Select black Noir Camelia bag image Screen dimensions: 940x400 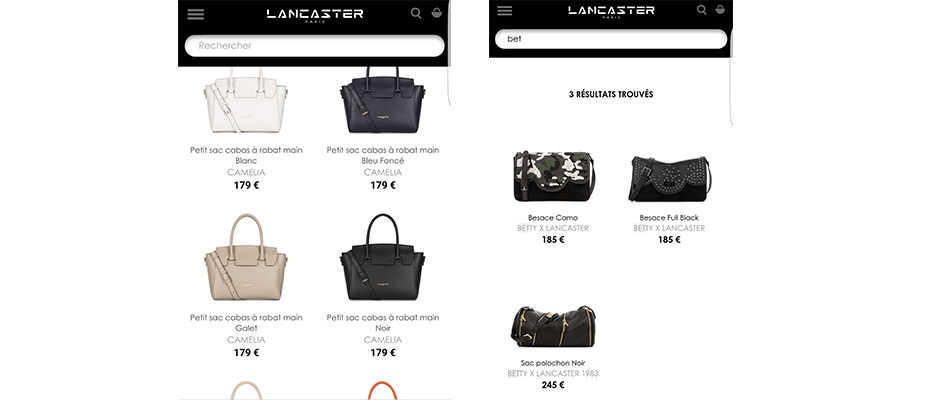click(382, 257)
